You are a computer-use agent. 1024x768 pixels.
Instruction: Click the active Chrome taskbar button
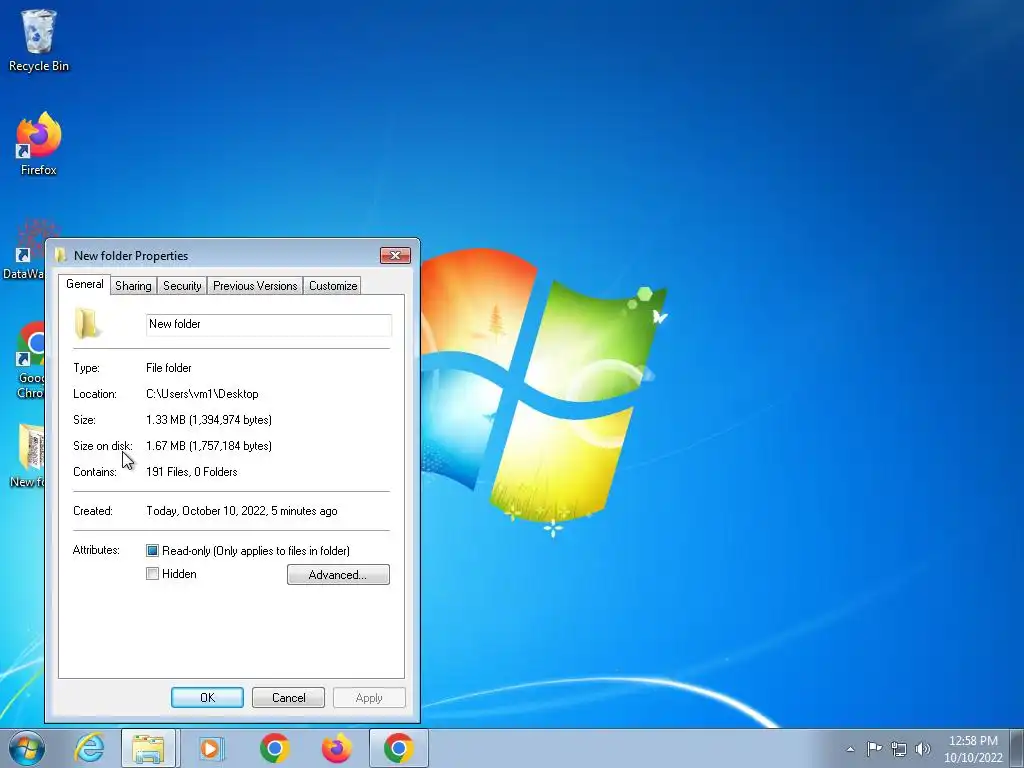pos(398,748)
